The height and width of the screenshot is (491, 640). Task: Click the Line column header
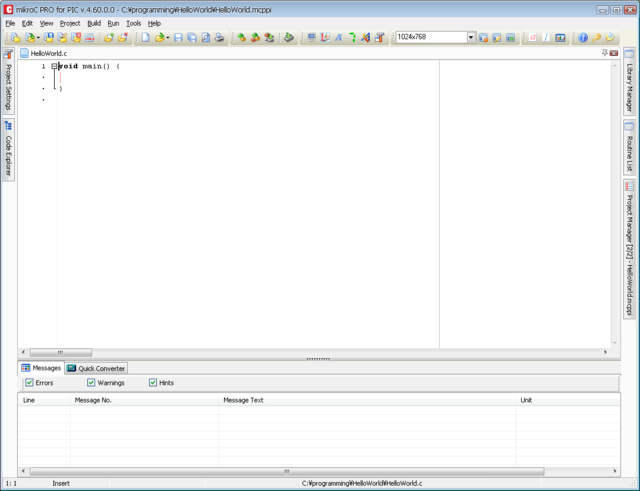[x=44, y=400]
